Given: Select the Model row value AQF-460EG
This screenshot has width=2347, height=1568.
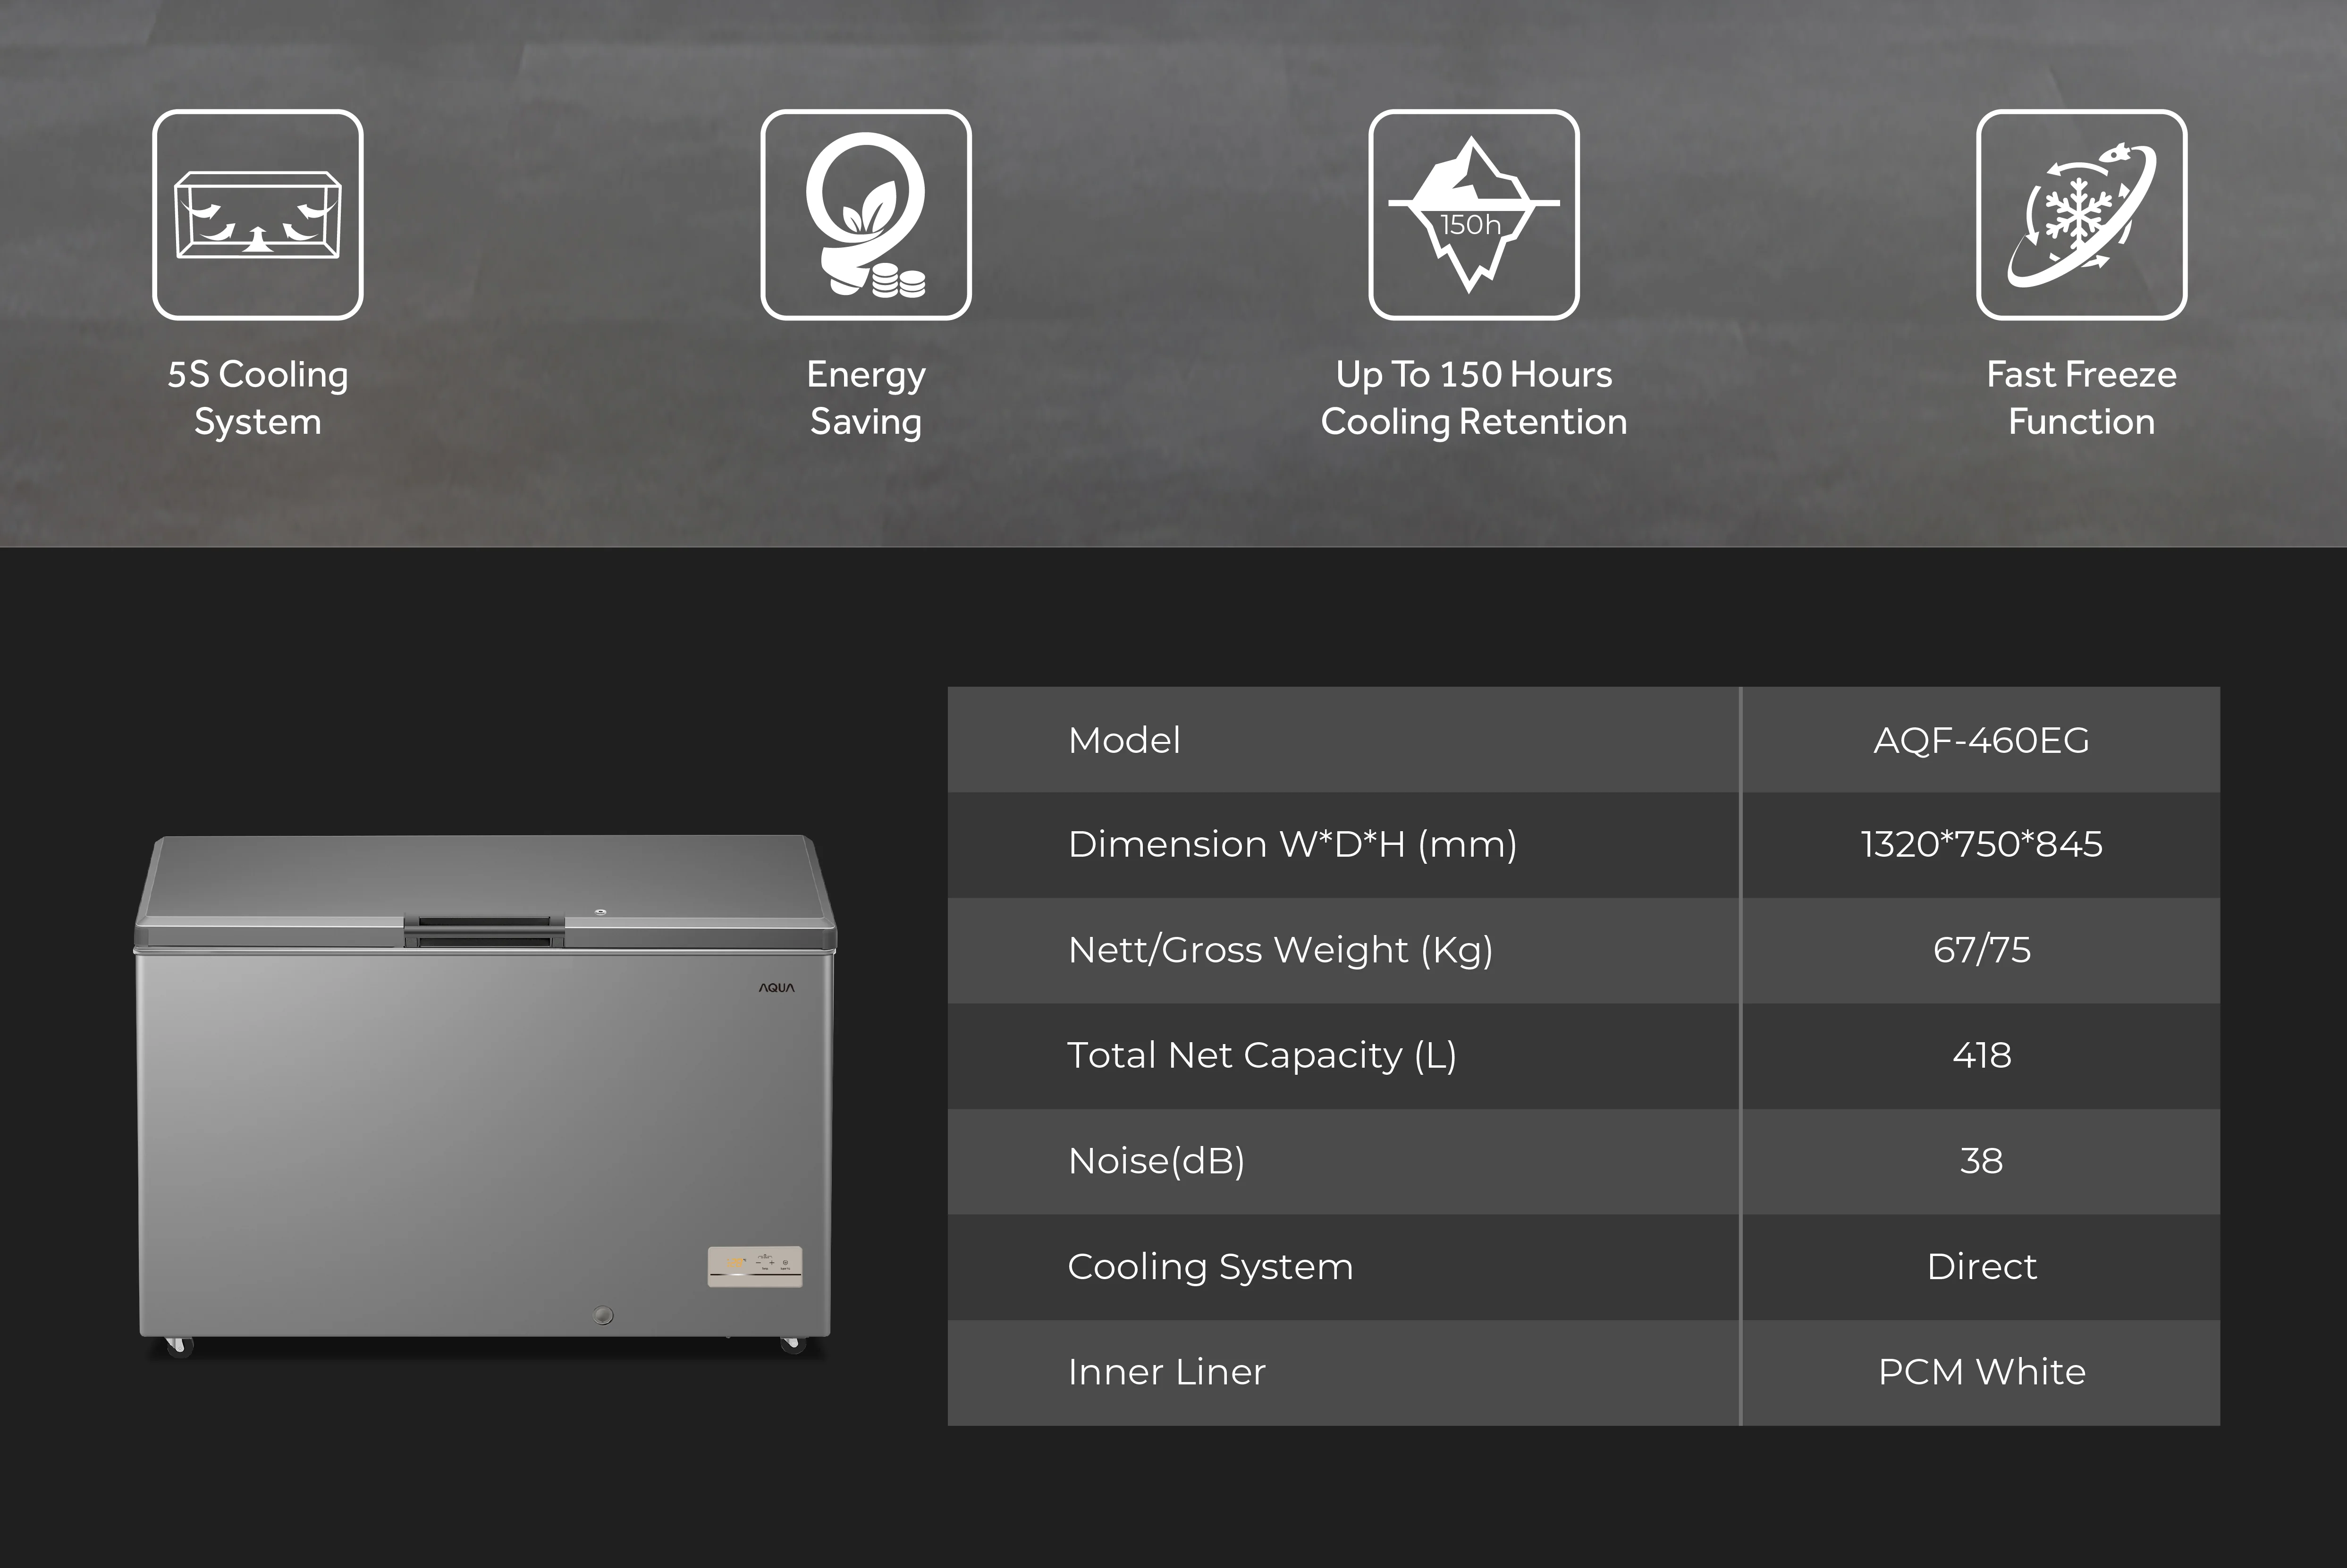Looking at the screenshot, I should [1981, 741].
